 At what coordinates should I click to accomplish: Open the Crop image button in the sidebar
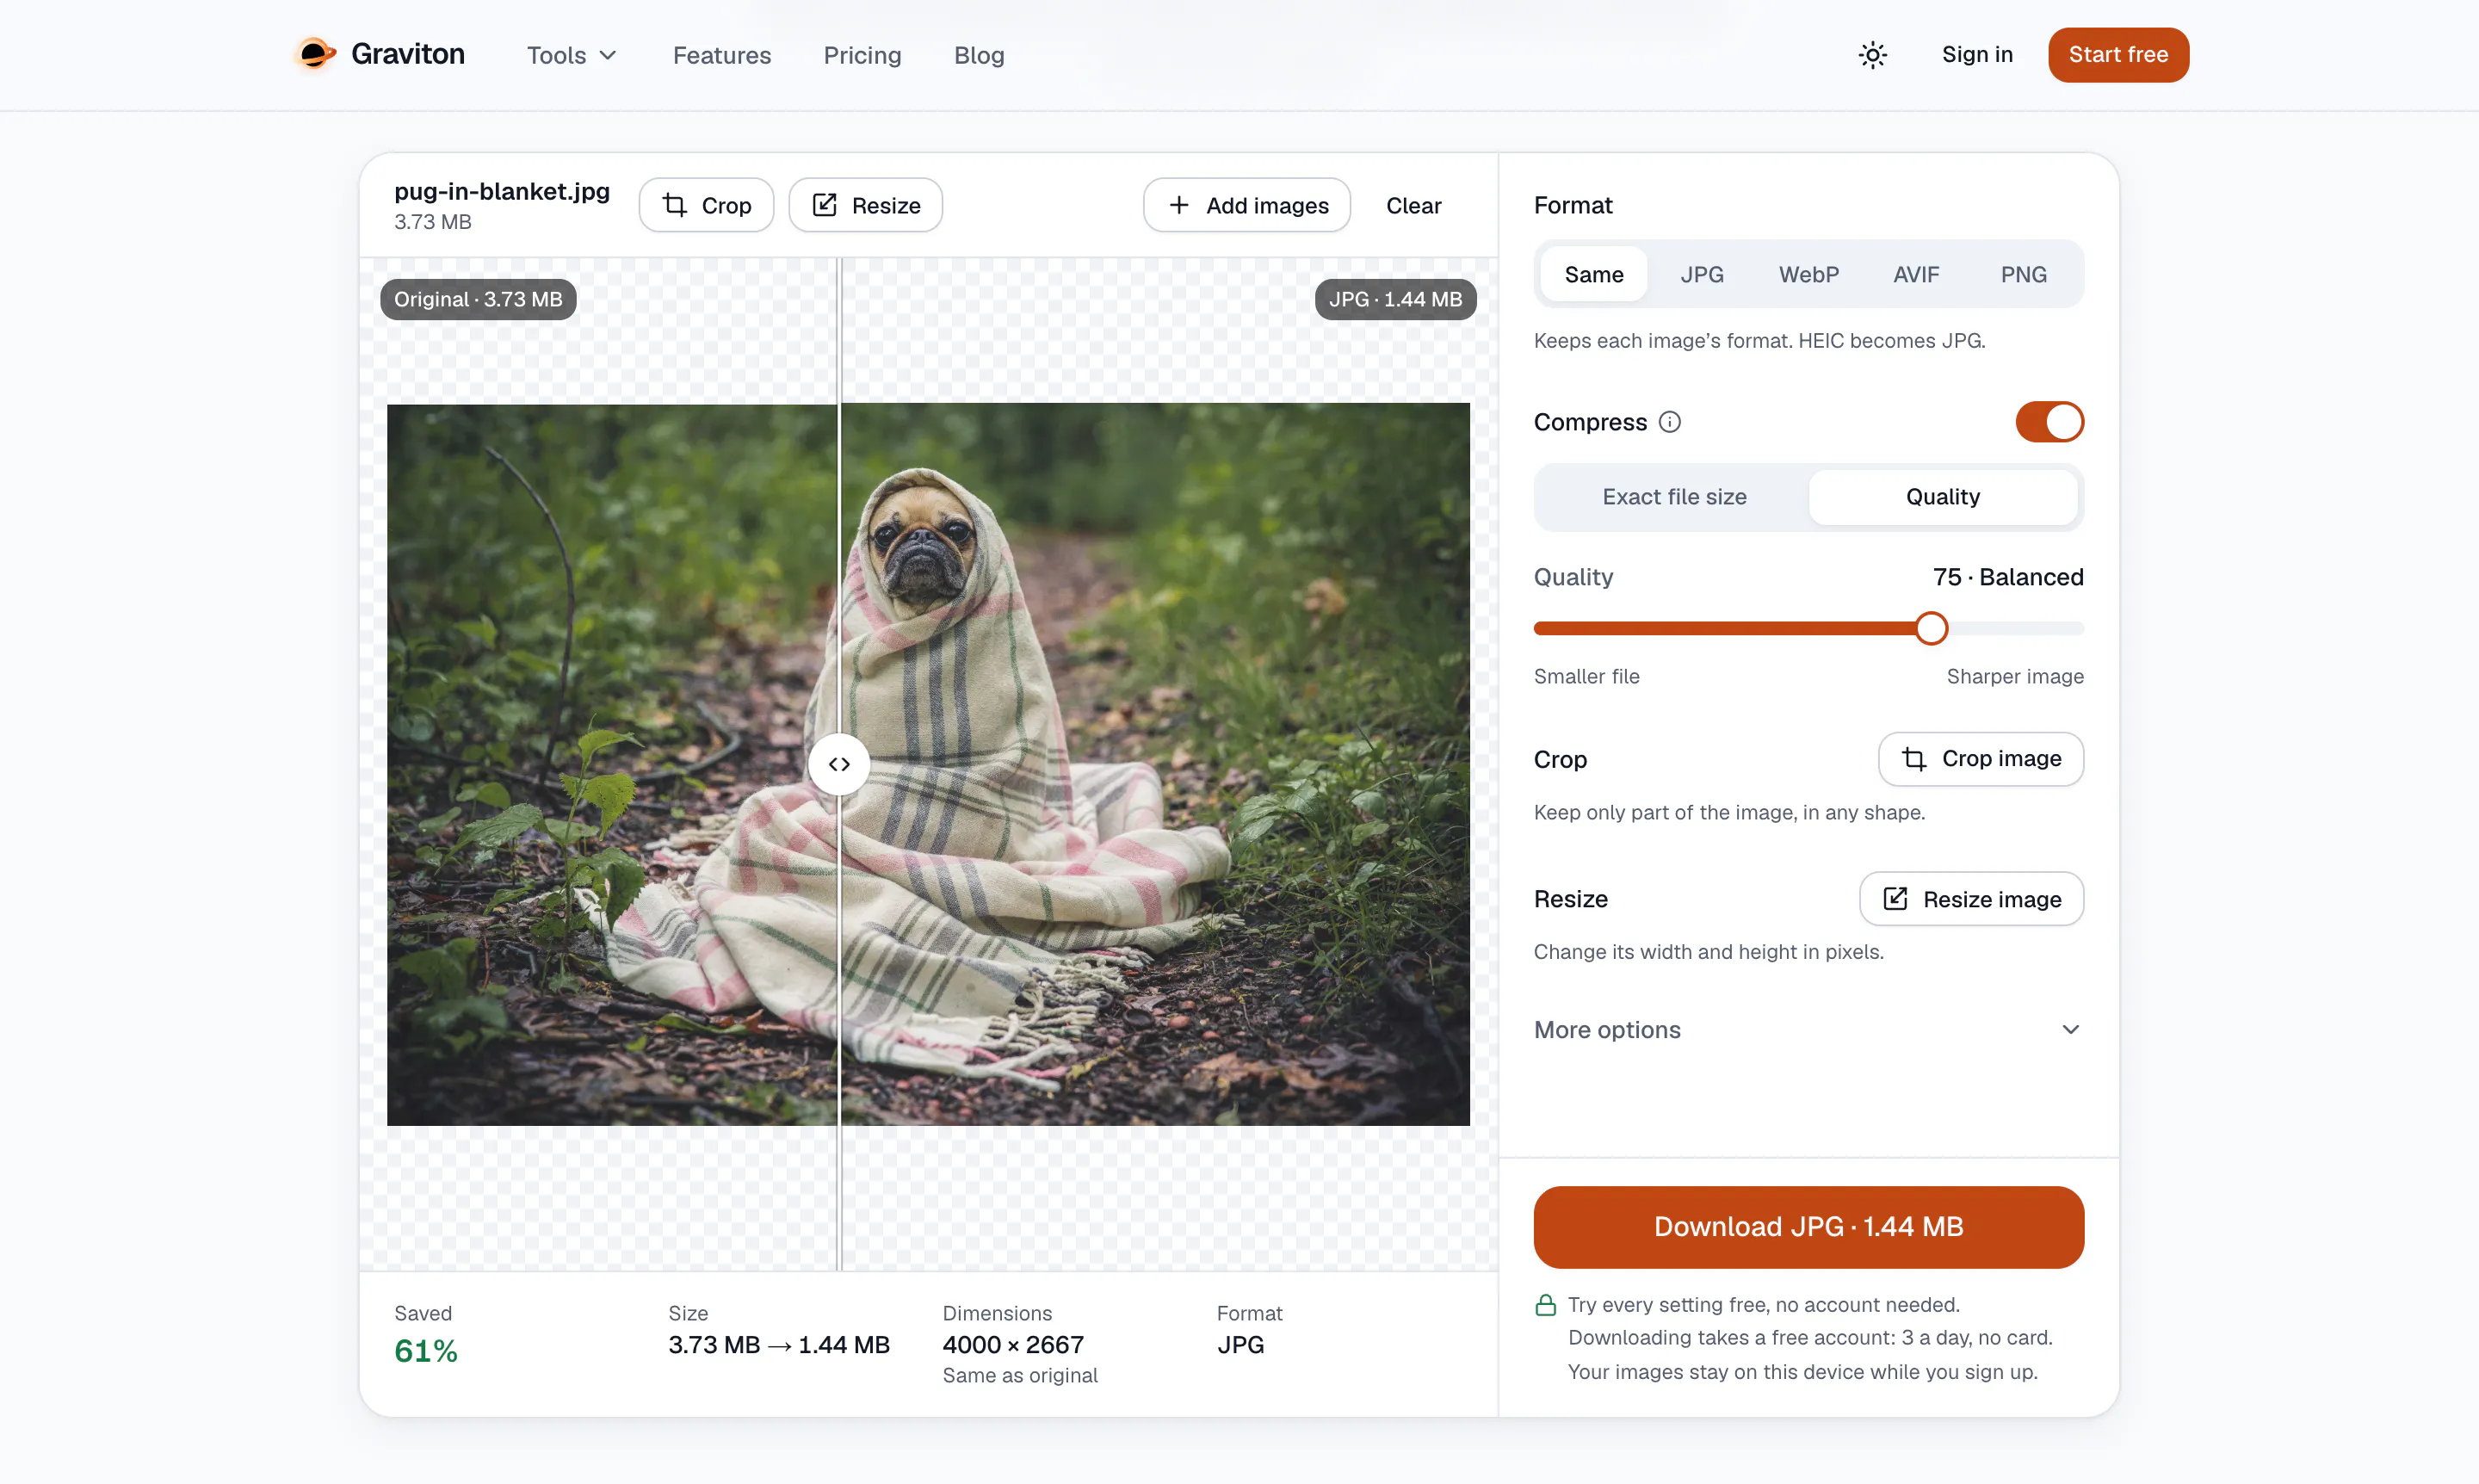1980,759
